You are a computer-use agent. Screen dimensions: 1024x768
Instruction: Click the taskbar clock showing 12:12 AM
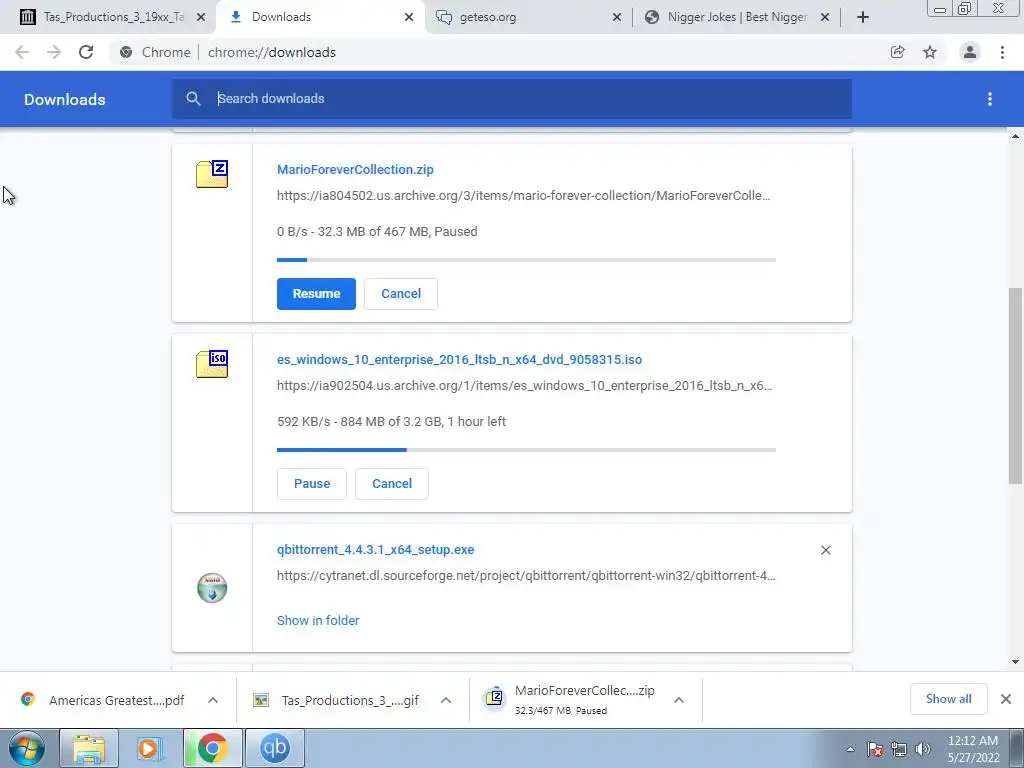(x=973, y=749)
